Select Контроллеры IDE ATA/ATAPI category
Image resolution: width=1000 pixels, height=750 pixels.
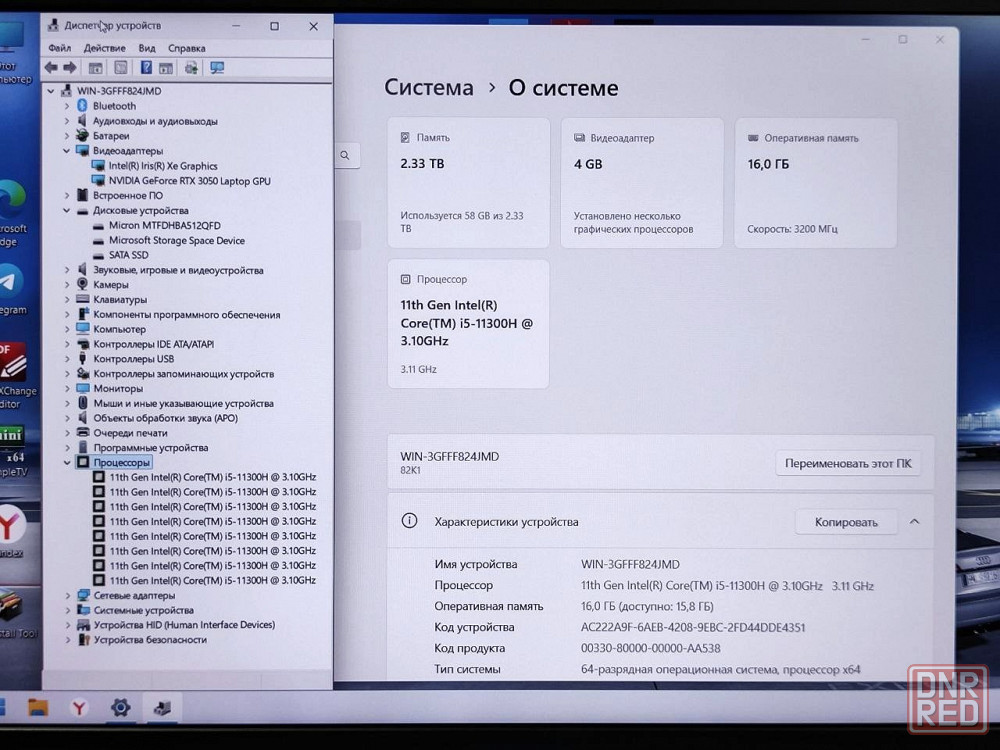pos(154,344)
